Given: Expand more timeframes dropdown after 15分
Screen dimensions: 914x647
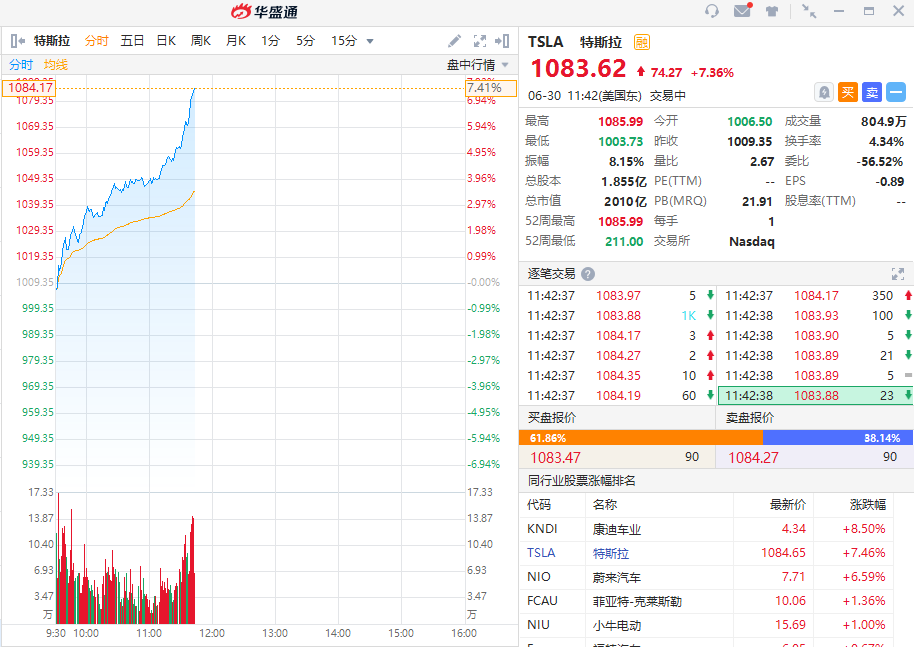Looking at the screenshot, I should [370, 41].
